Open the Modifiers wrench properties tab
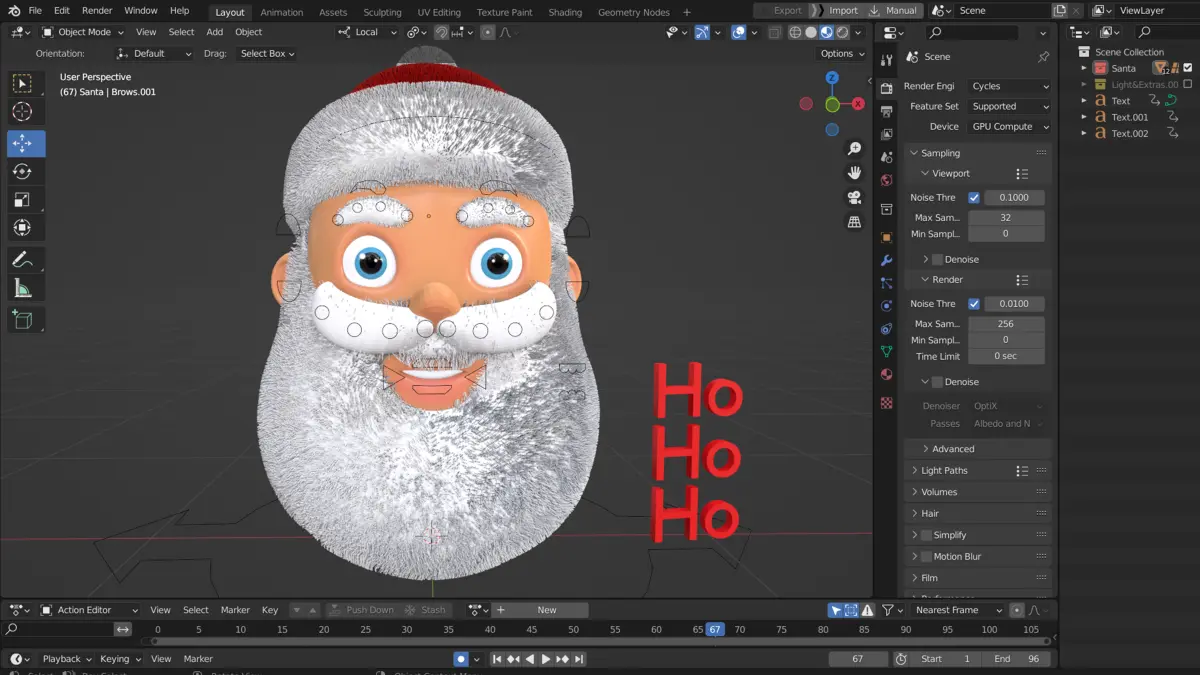The width and height of the screenshot is (1200, 675). click(x=886, y=261)
